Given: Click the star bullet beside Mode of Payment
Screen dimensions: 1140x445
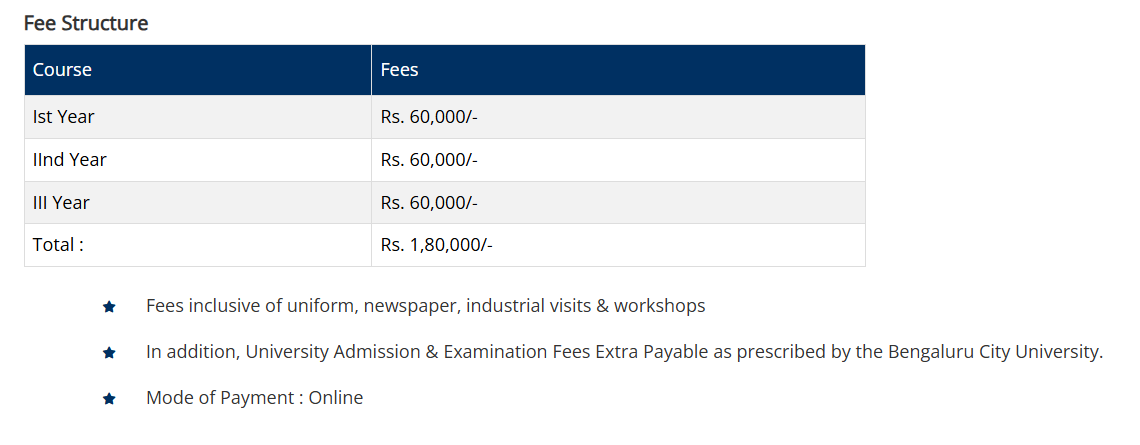Looking at the screenshot, I should [x=110, y=399].
